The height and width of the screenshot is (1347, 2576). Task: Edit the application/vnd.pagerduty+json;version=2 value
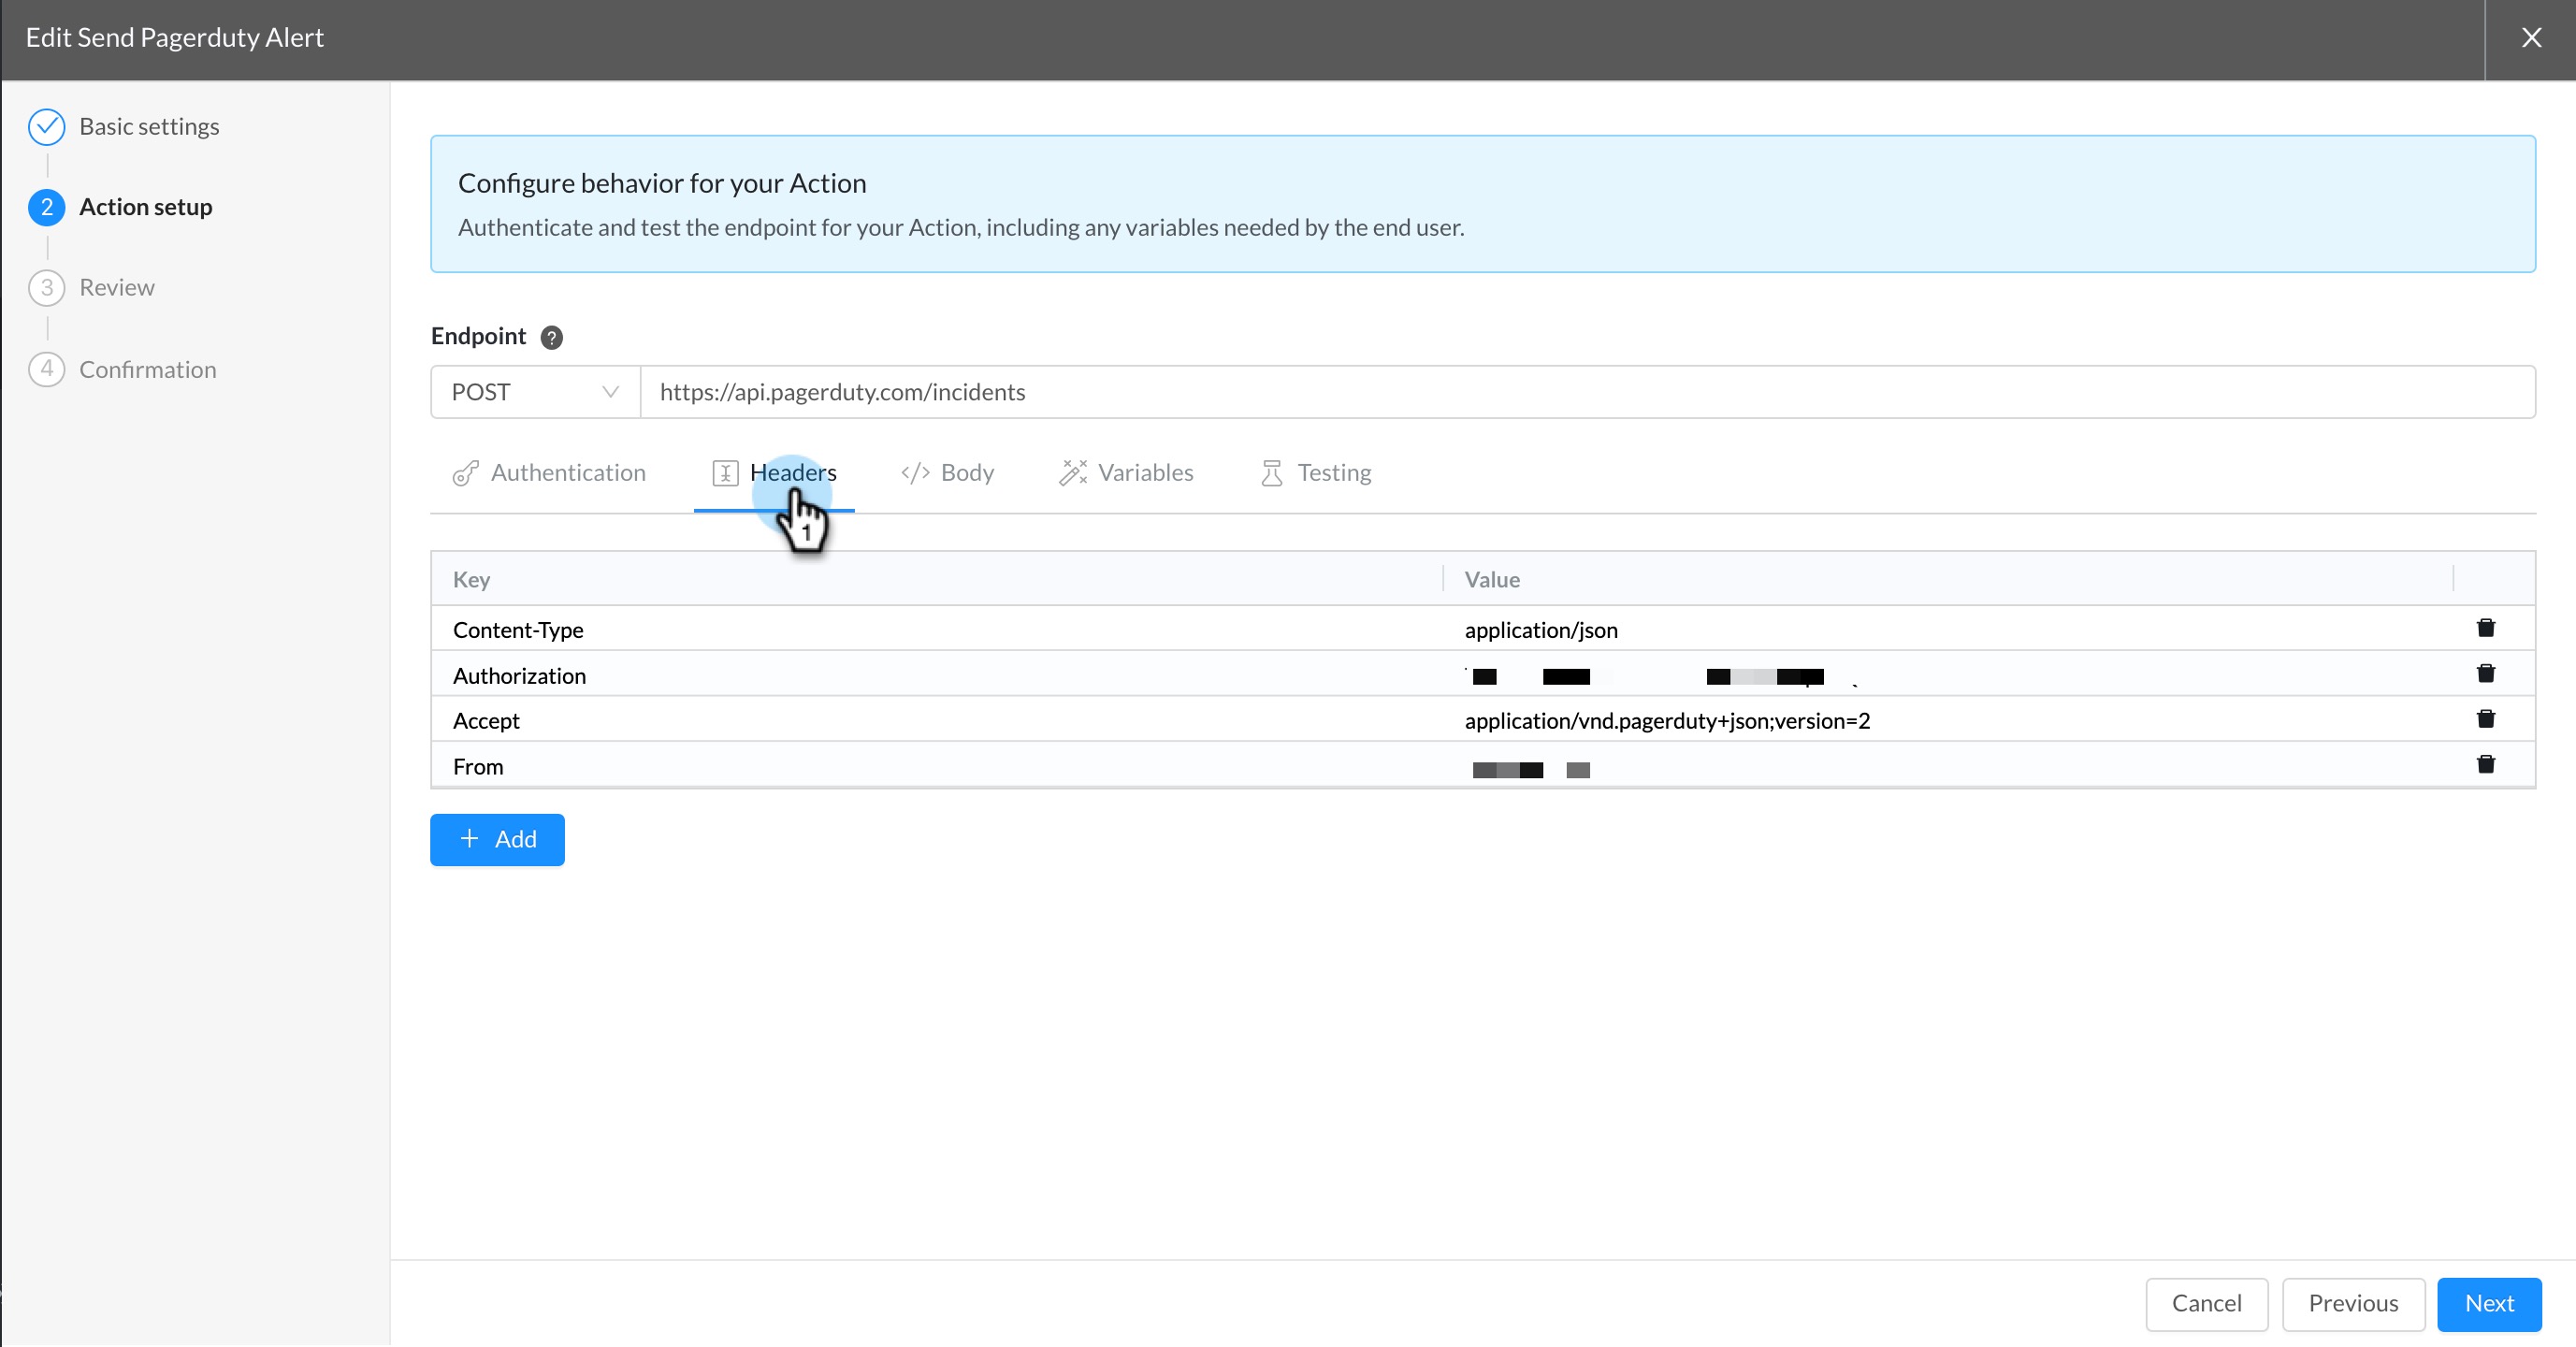click(1948, 721)
